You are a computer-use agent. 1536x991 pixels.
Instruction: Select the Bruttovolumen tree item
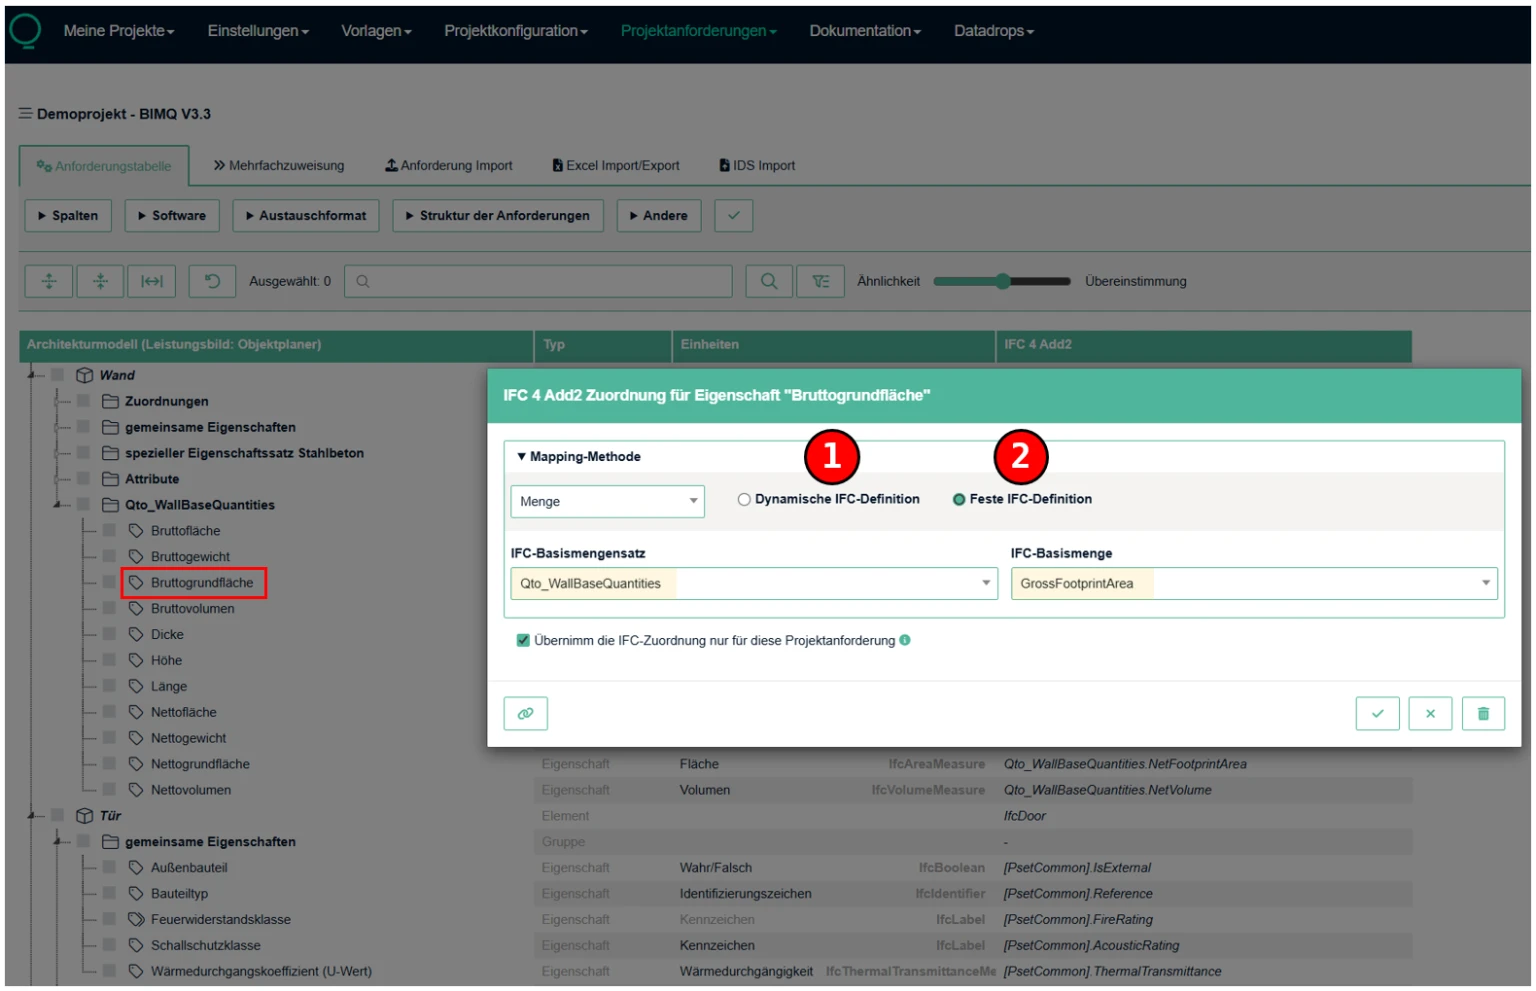pos(193,608)
